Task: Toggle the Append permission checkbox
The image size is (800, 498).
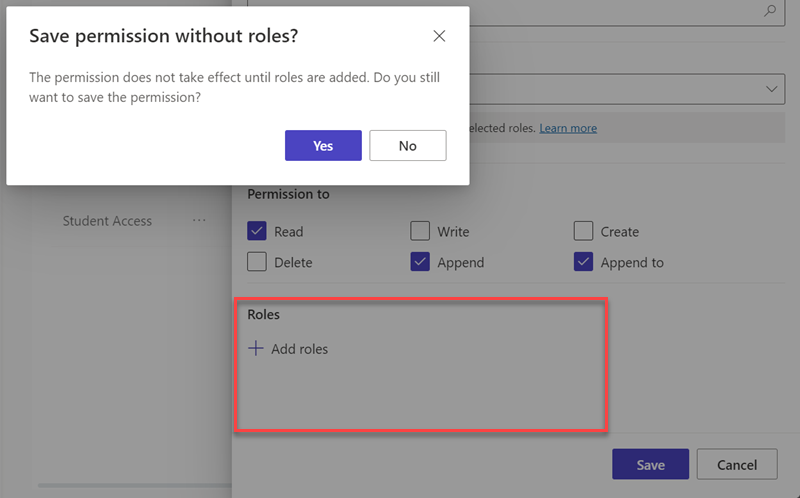Action: (420, 262)
